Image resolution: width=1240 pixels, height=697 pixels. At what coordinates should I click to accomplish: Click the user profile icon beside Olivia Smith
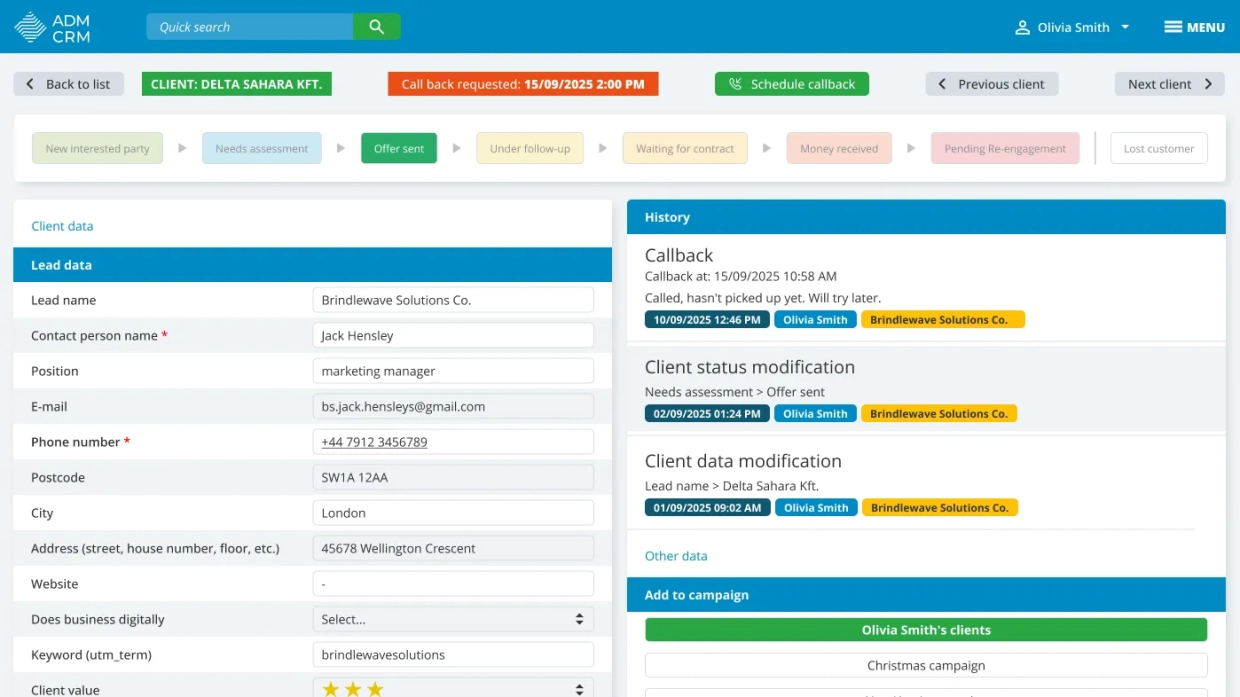pyautogui.click(x=1022, y=27)
